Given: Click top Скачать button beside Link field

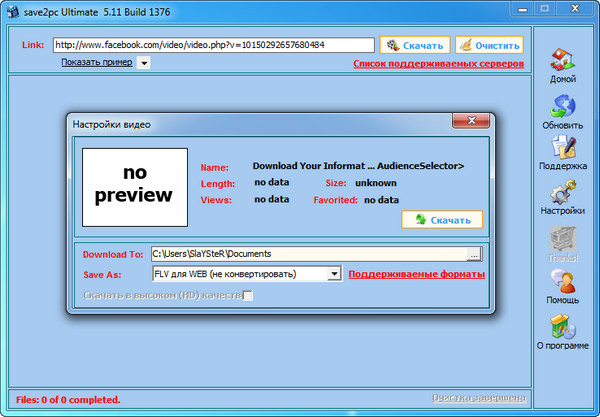Looking at the screenshot, I should coord(415,46).
